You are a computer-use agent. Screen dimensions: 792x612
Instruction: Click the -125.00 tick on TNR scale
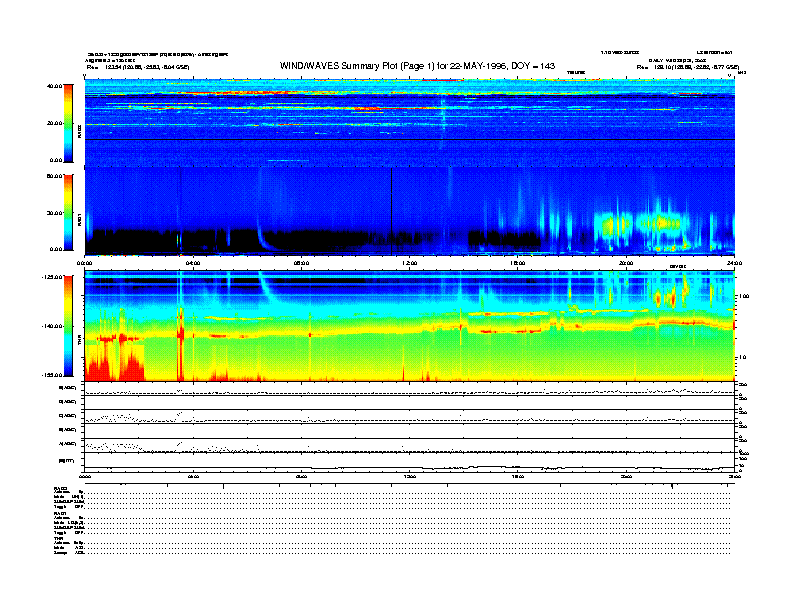(52, 277)
